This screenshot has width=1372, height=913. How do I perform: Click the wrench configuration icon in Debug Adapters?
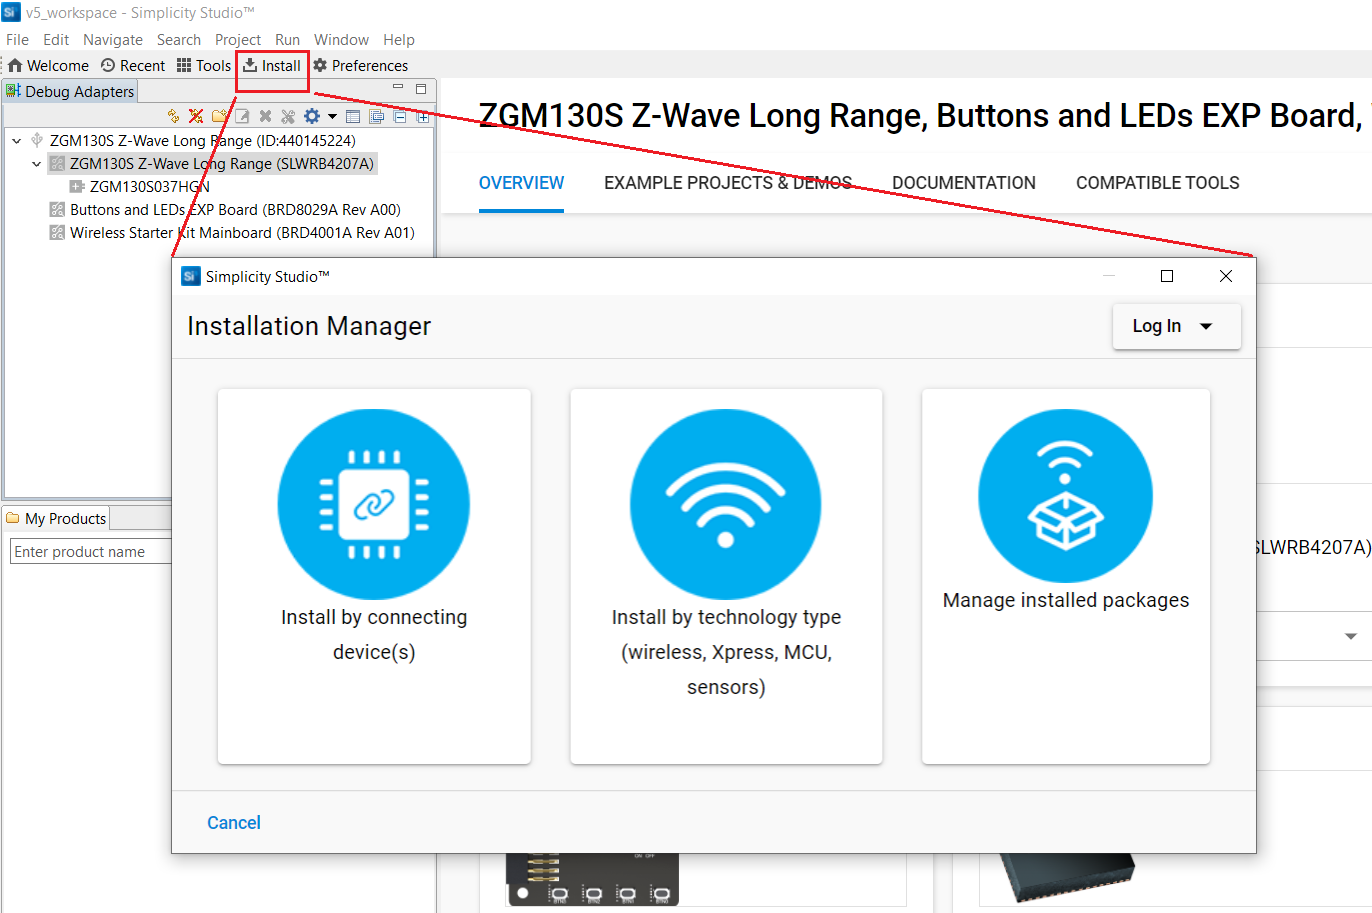click(x=288, y=116)
